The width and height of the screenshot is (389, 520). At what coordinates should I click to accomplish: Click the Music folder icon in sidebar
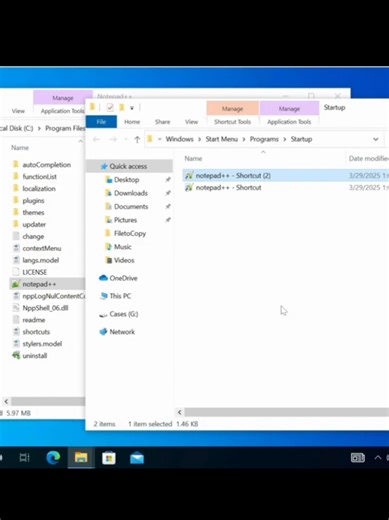(108, 247)
